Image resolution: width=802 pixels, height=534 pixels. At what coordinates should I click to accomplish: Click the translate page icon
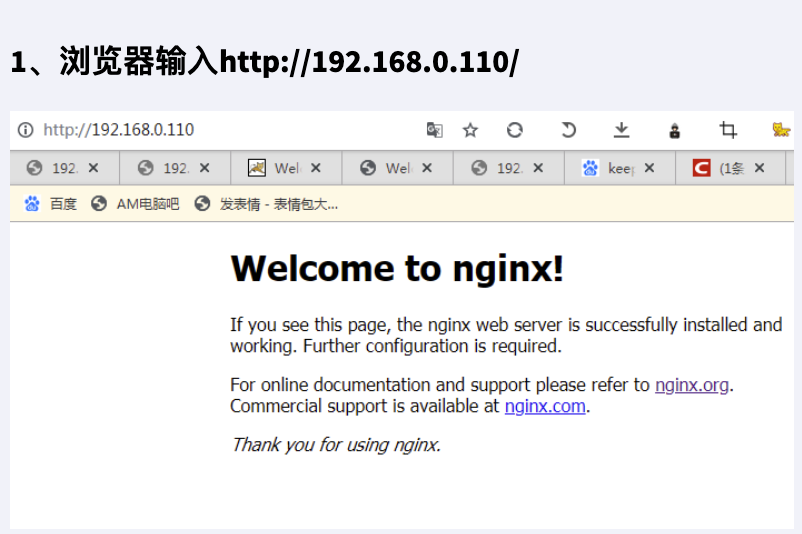[434, 130]
